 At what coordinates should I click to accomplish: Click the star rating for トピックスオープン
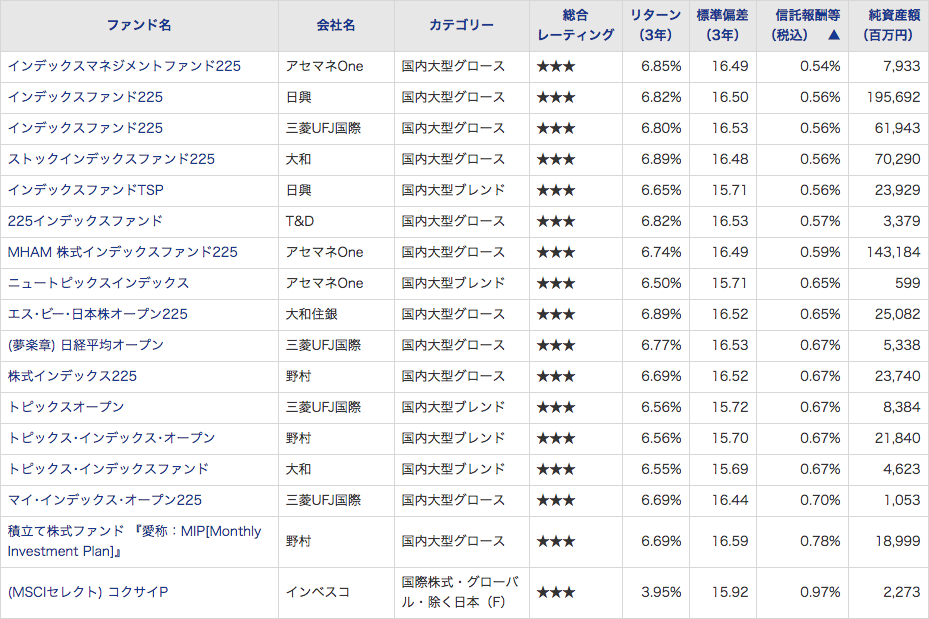pos(556,408)
